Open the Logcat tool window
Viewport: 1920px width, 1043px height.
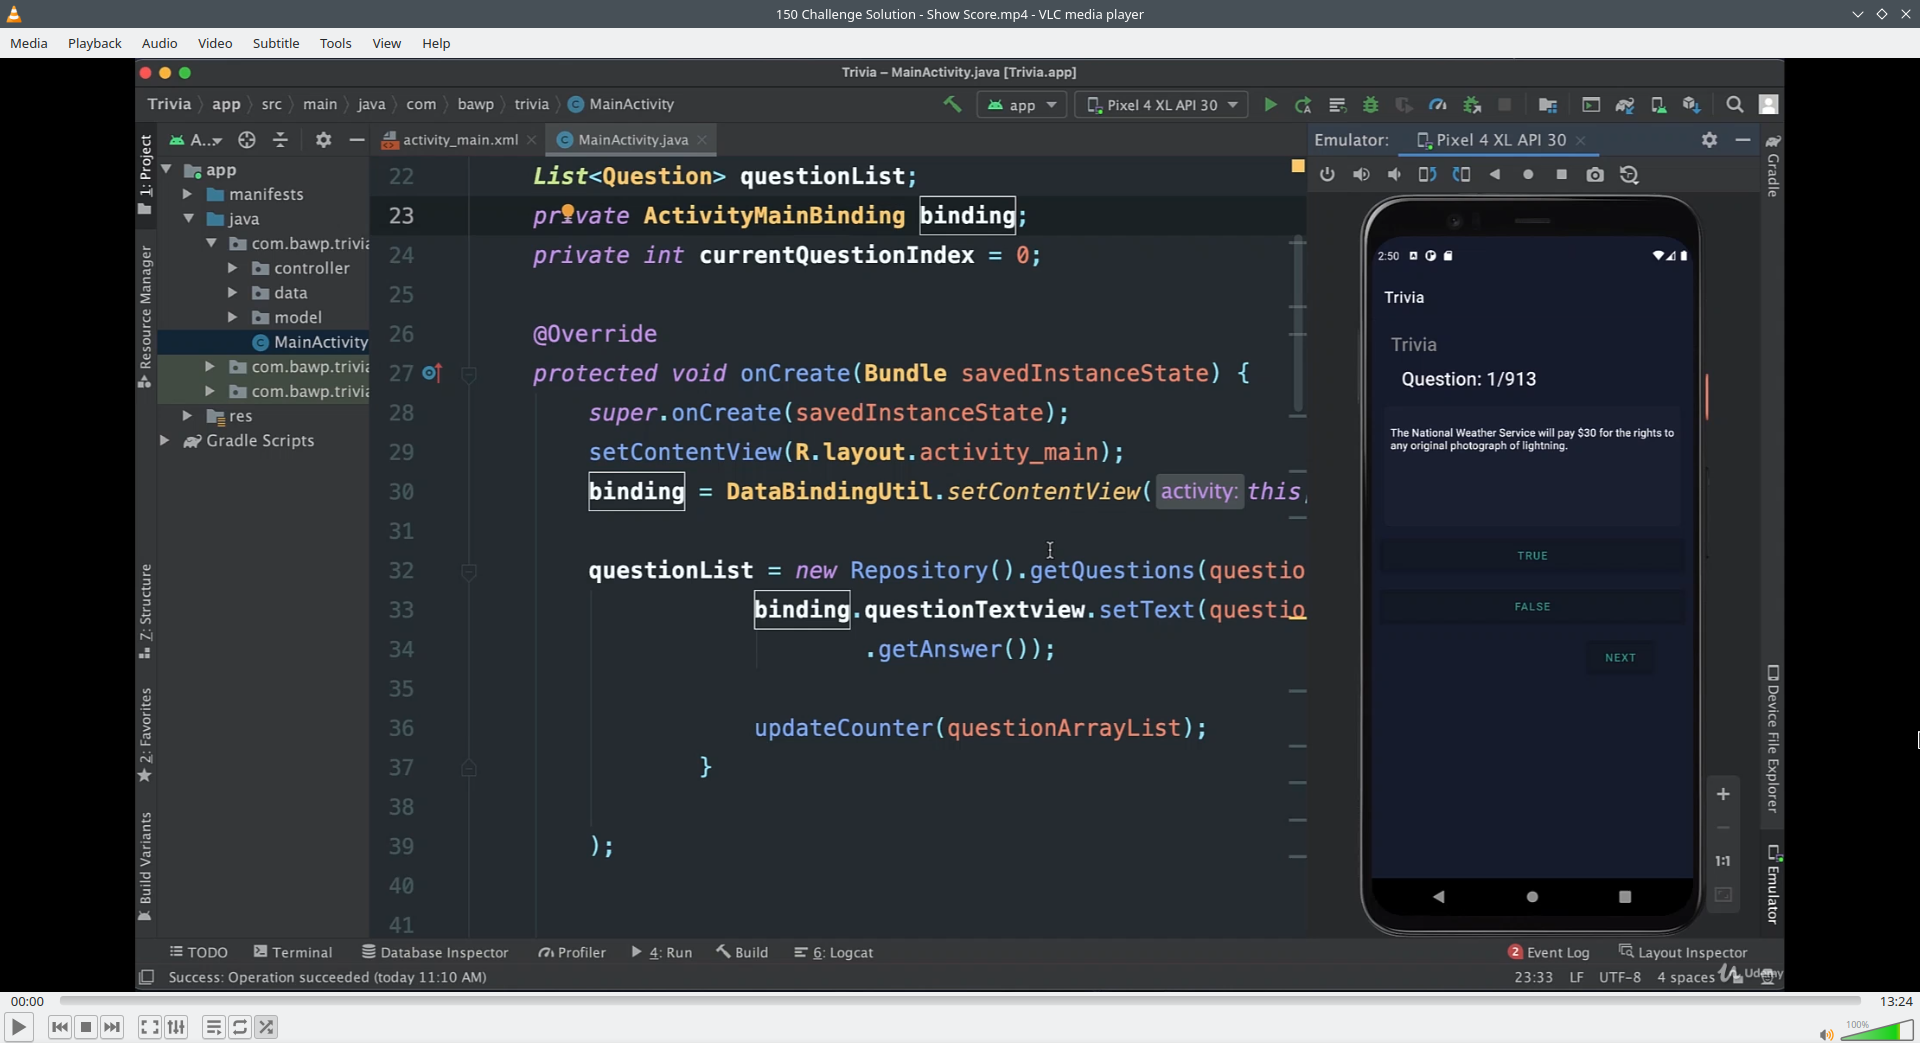[834, 952]
